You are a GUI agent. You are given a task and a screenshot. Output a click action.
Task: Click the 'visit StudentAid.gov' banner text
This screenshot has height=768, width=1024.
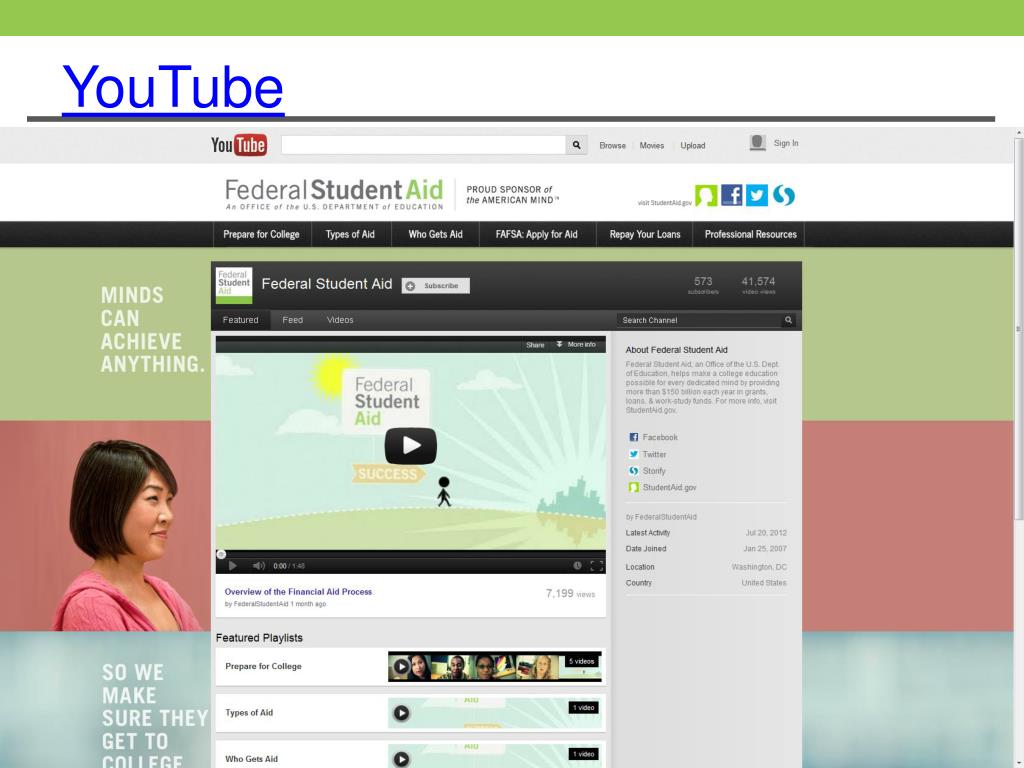(x=665, y=202)
